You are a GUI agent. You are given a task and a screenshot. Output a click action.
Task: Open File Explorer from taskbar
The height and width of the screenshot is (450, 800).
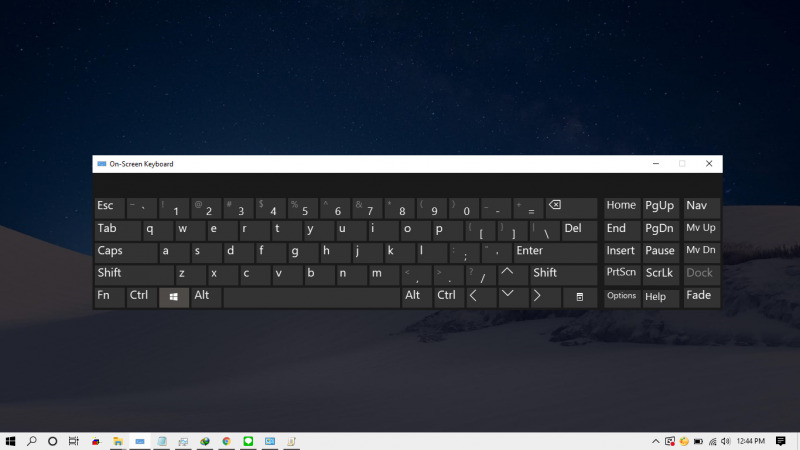[x=118, y=441]
